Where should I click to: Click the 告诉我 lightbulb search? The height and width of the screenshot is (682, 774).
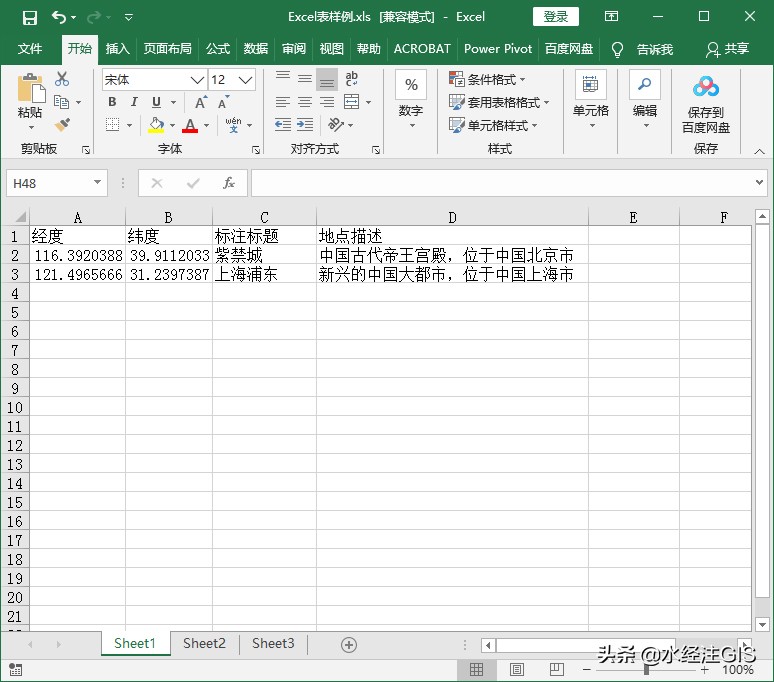tap(643, 49)
